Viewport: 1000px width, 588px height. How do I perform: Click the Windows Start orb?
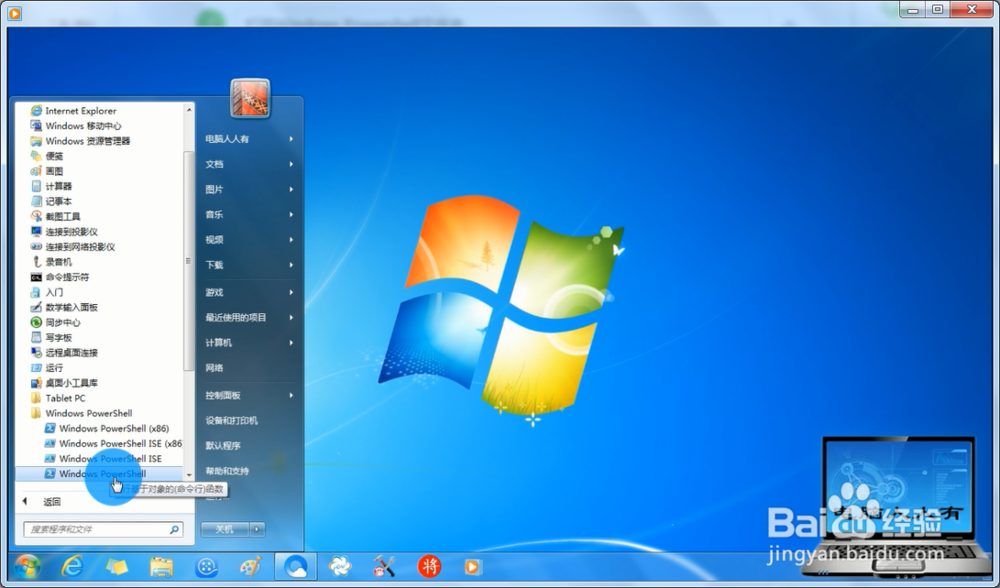27,566
